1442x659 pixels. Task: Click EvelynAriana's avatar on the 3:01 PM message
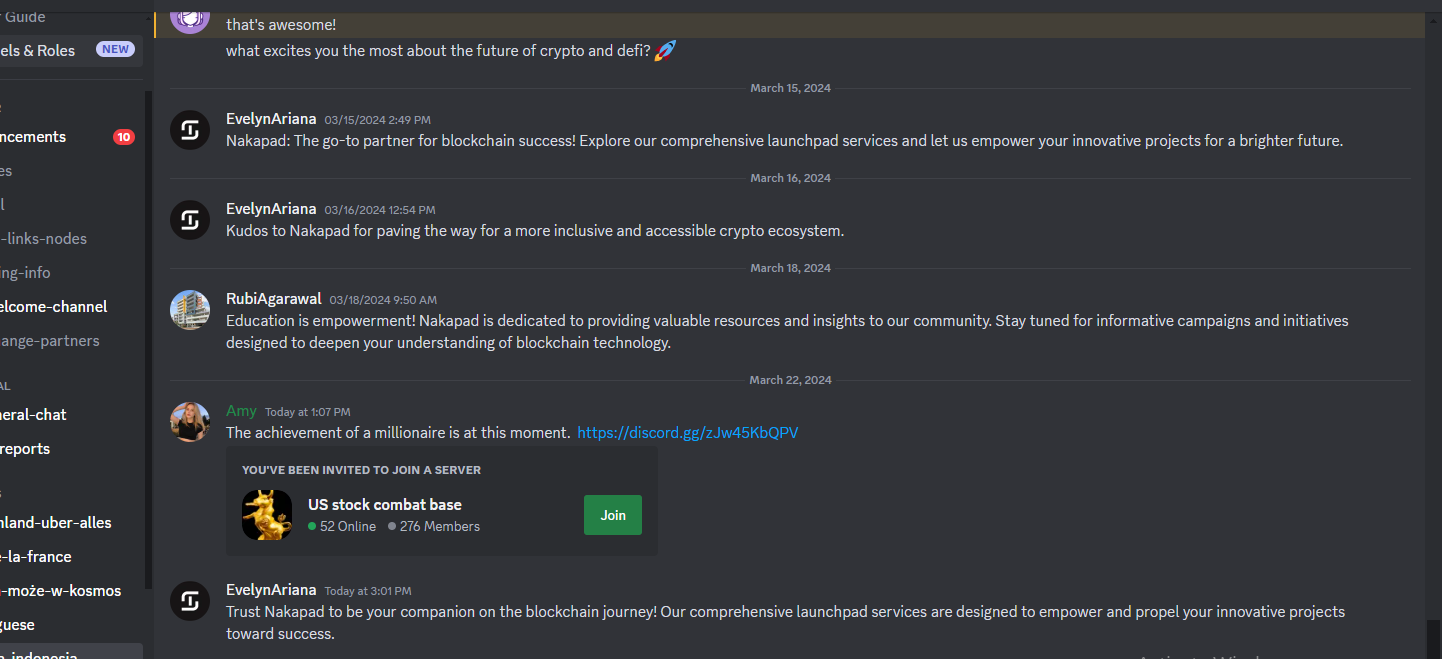click(x=190, y=601)
